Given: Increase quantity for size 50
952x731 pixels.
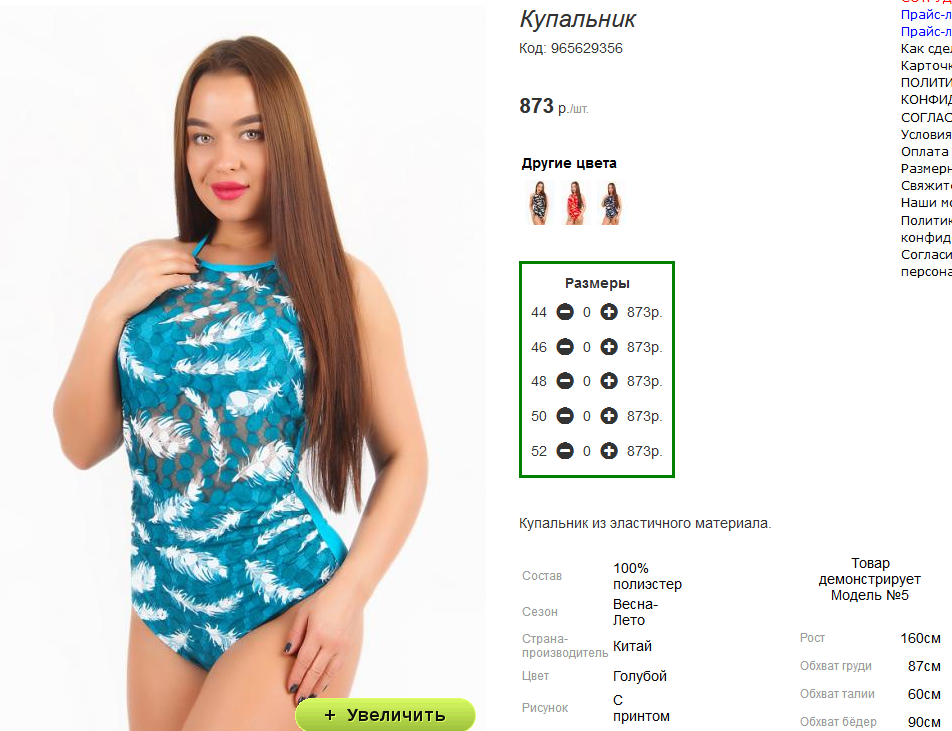Looking at the screenshot, I should click(x=608, y=416).
